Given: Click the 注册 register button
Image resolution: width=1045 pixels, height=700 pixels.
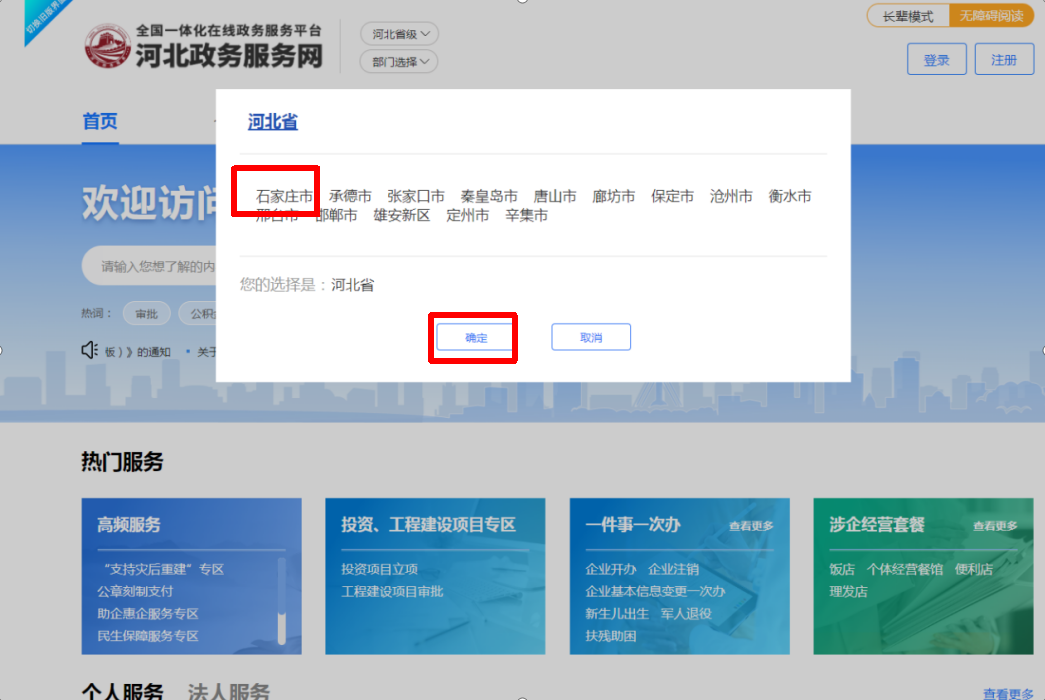Looking at the screenshot, I should pos(1004,60).
